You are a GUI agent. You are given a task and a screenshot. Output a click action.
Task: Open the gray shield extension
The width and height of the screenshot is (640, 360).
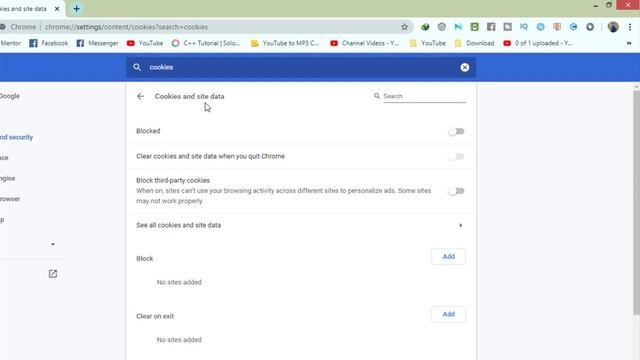pos(442,27)
